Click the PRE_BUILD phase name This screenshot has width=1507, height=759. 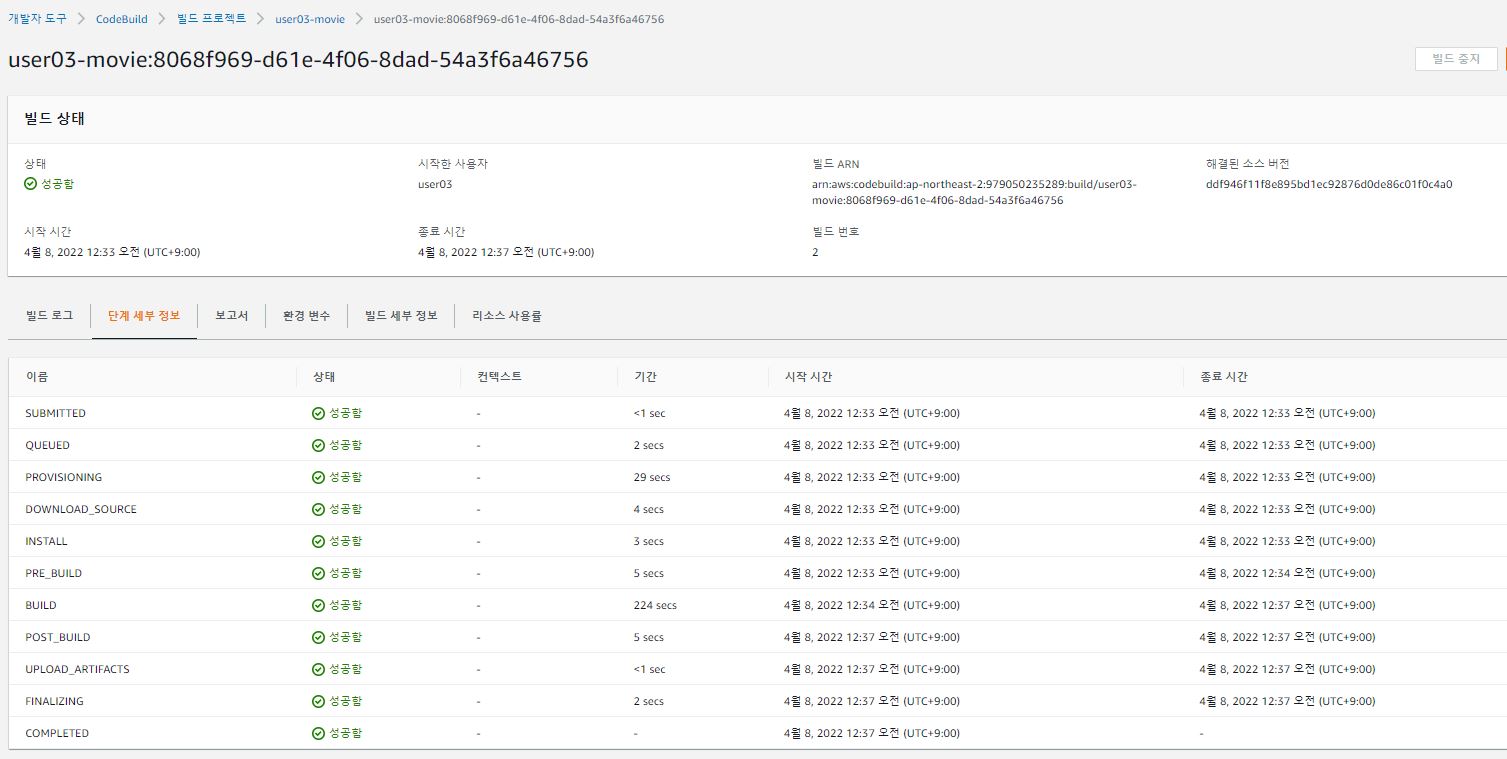54,573
